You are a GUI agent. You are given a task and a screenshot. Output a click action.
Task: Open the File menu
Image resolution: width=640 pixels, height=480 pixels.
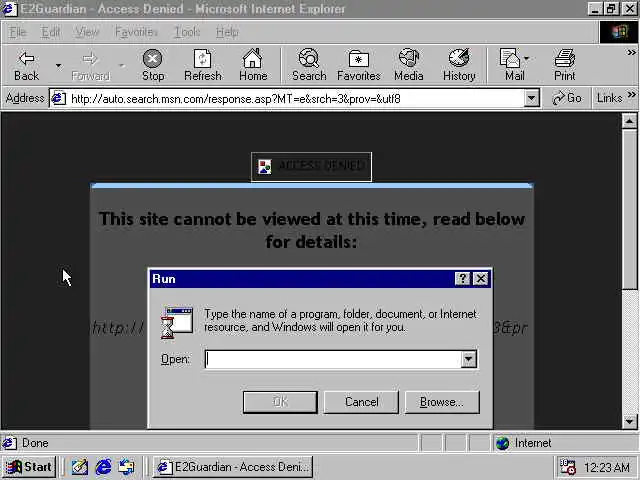(x=18, y=32)
